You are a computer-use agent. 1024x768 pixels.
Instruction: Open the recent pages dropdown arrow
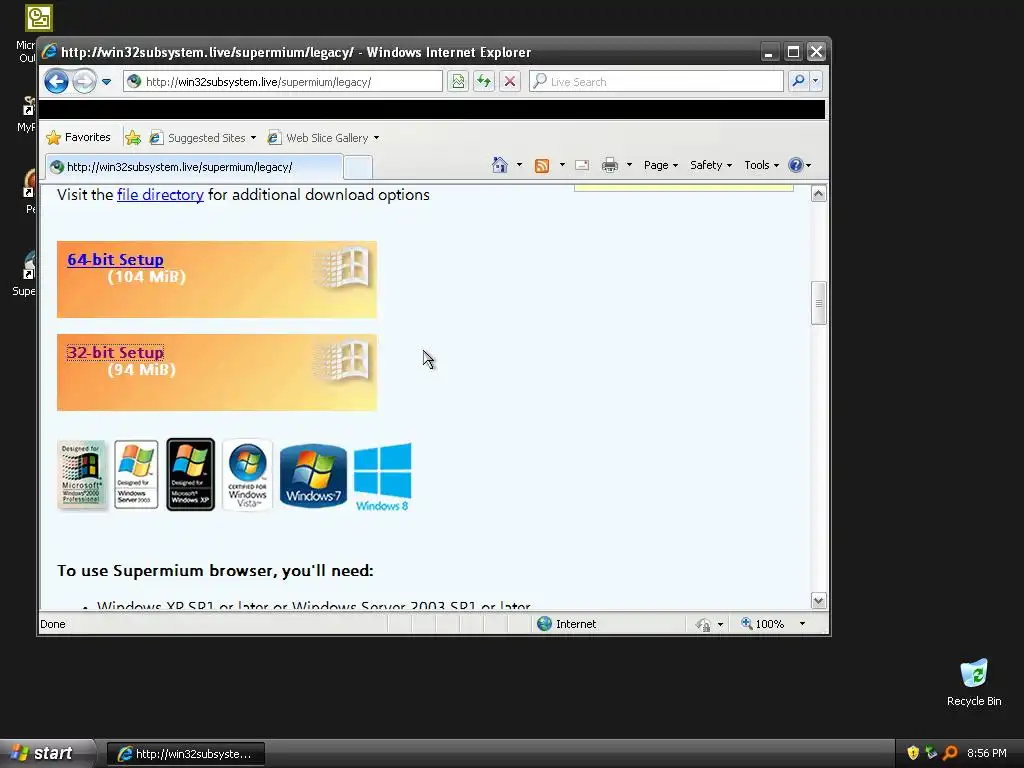click(x=106, y=82)
